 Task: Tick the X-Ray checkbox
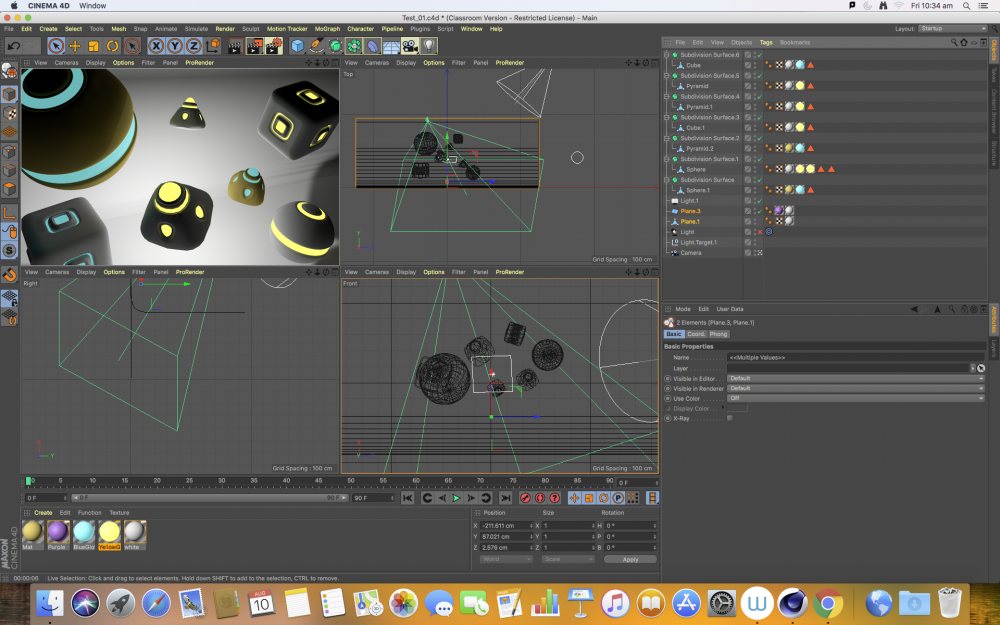[730, 418]
